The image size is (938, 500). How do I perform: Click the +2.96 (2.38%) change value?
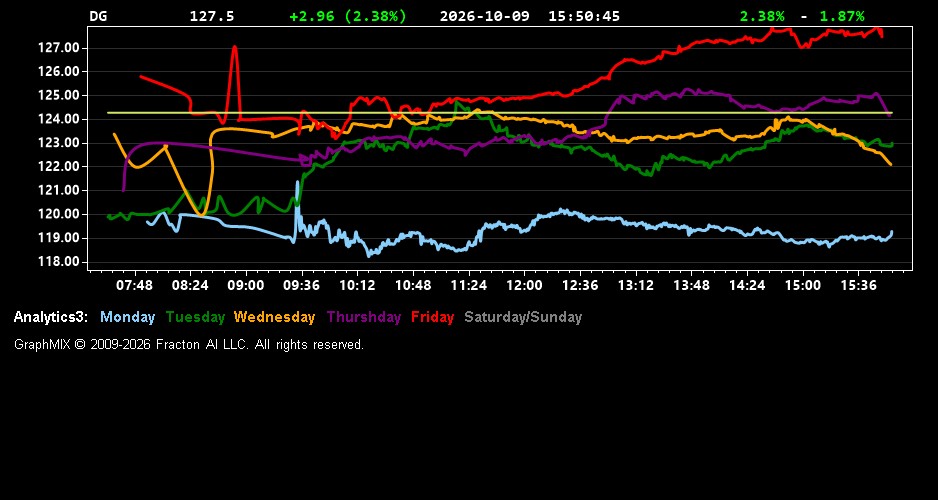[x=348, y=16]
